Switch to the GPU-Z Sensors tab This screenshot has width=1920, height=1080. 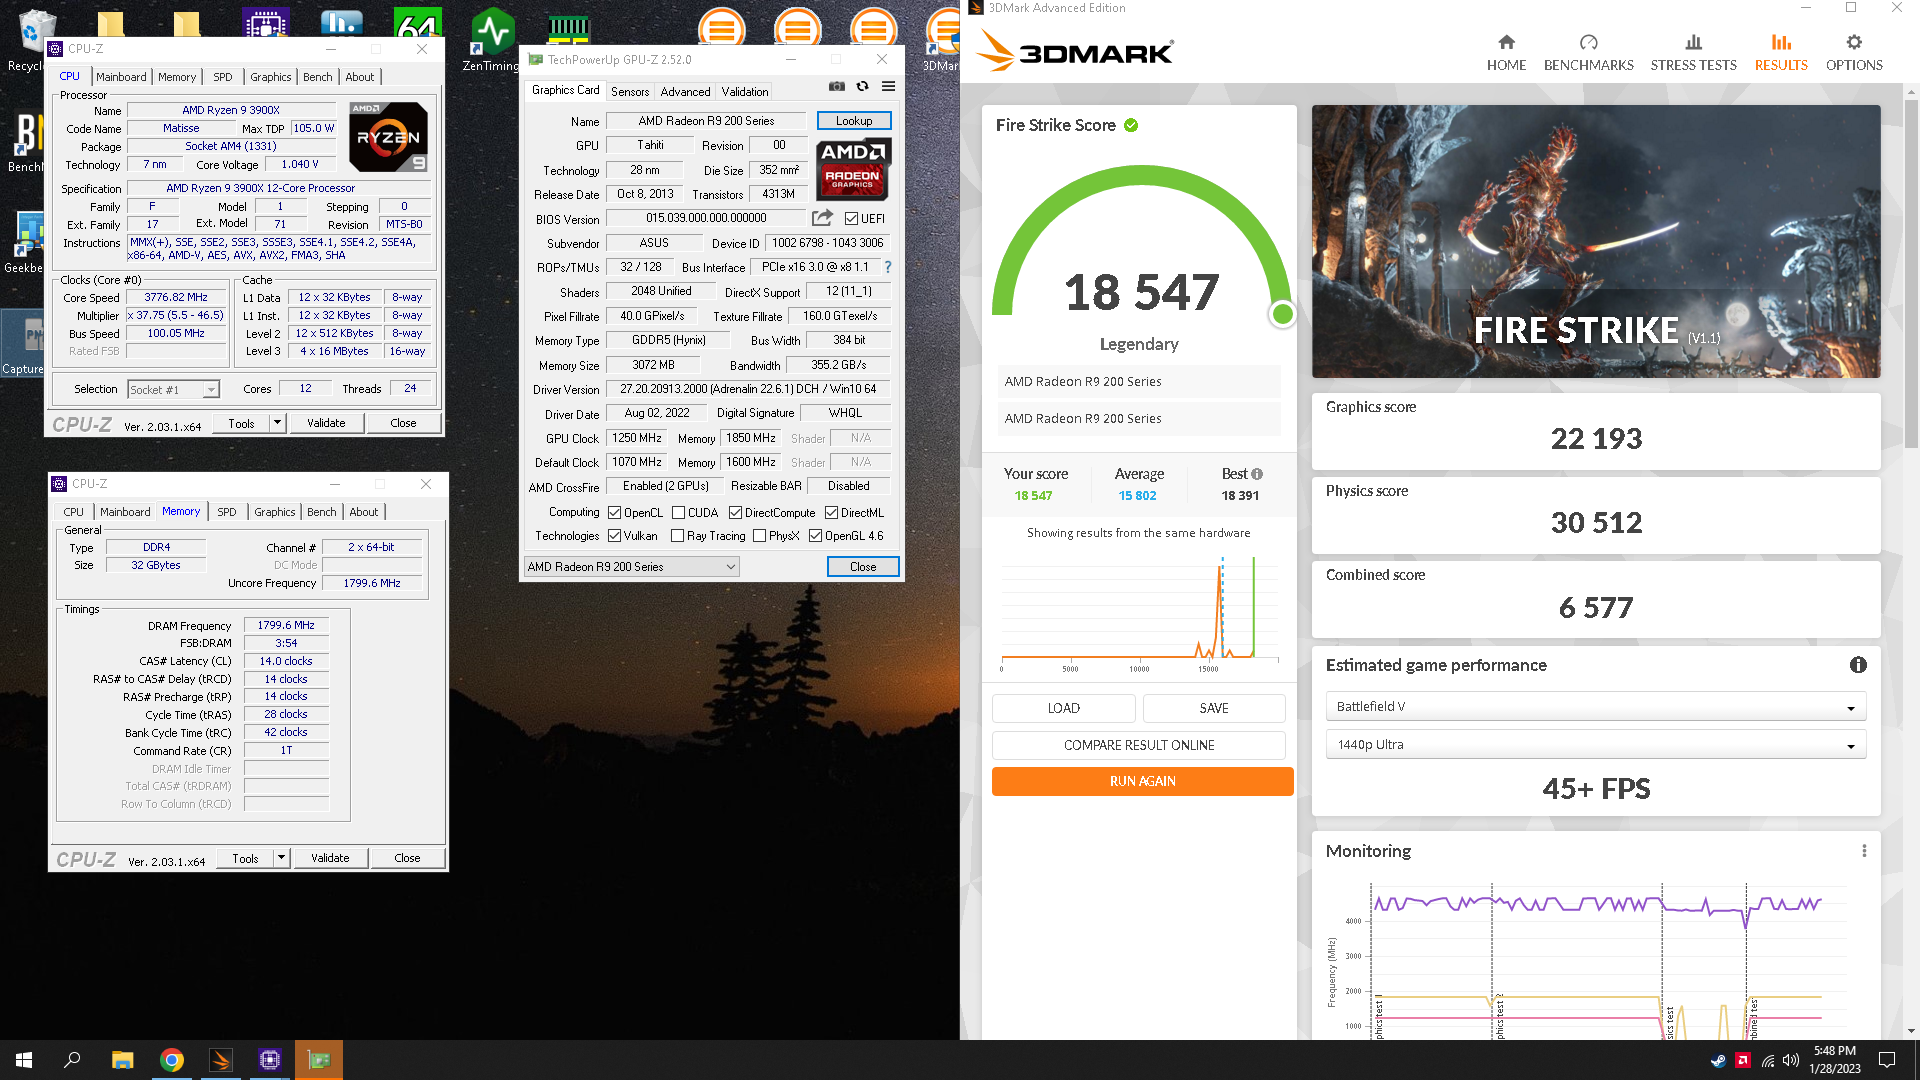(630, 92)
